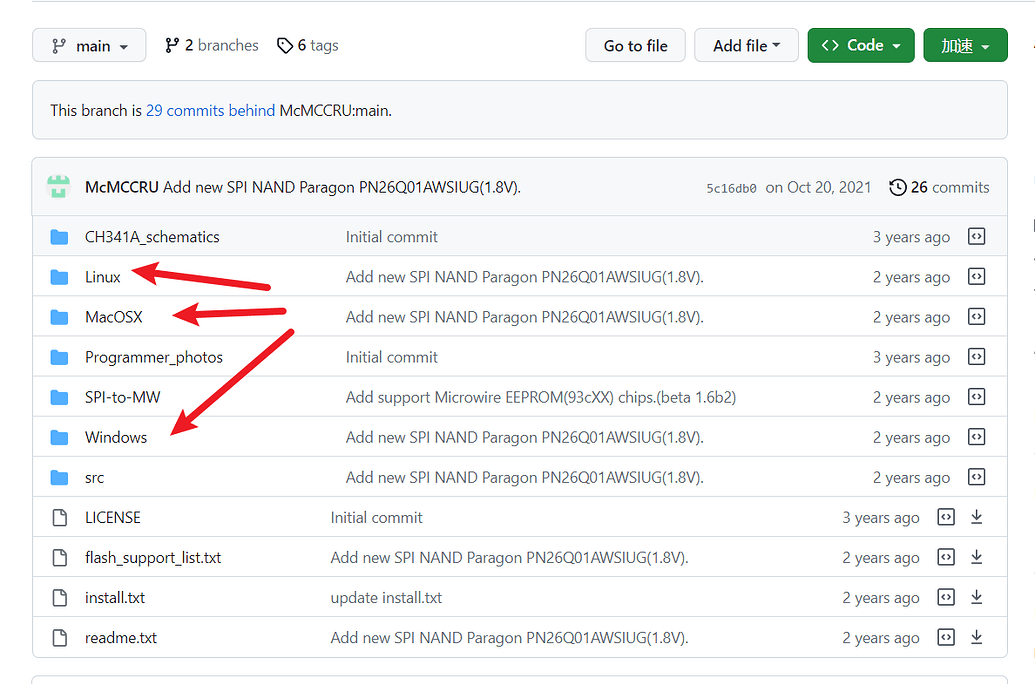
Task: View the 6 tags list
Action: tap(308, 45)
